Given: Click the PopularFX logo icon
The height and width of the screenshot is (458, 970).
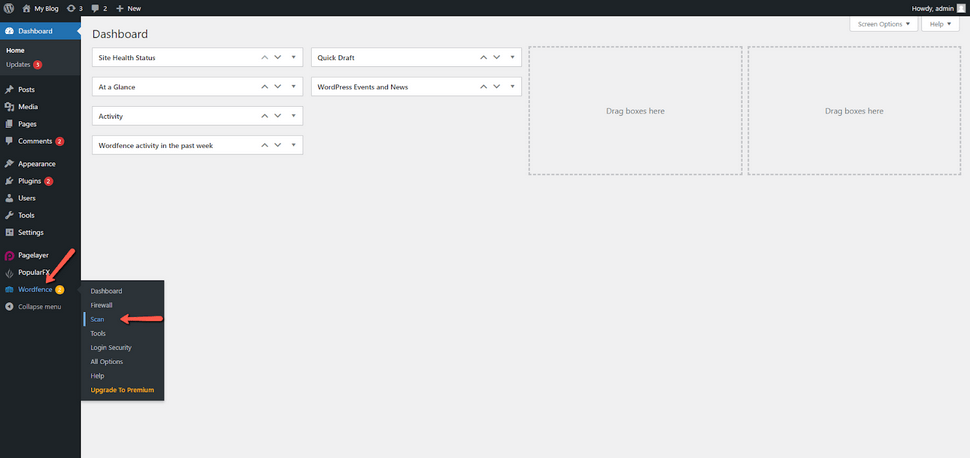Looking at the screenshot, I should click(9, 272).
